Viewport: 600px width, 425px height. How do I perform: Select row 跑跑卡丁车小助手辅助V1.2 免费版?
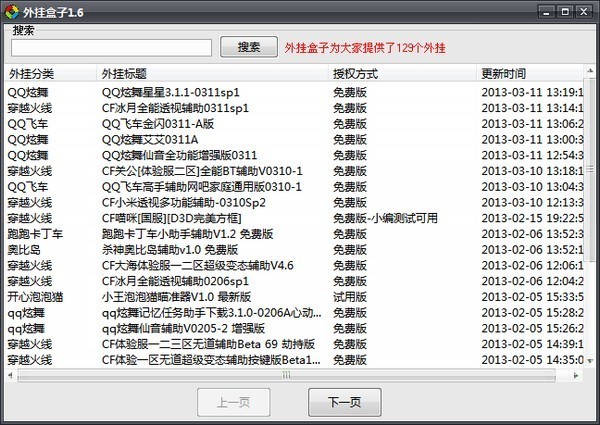295,234
